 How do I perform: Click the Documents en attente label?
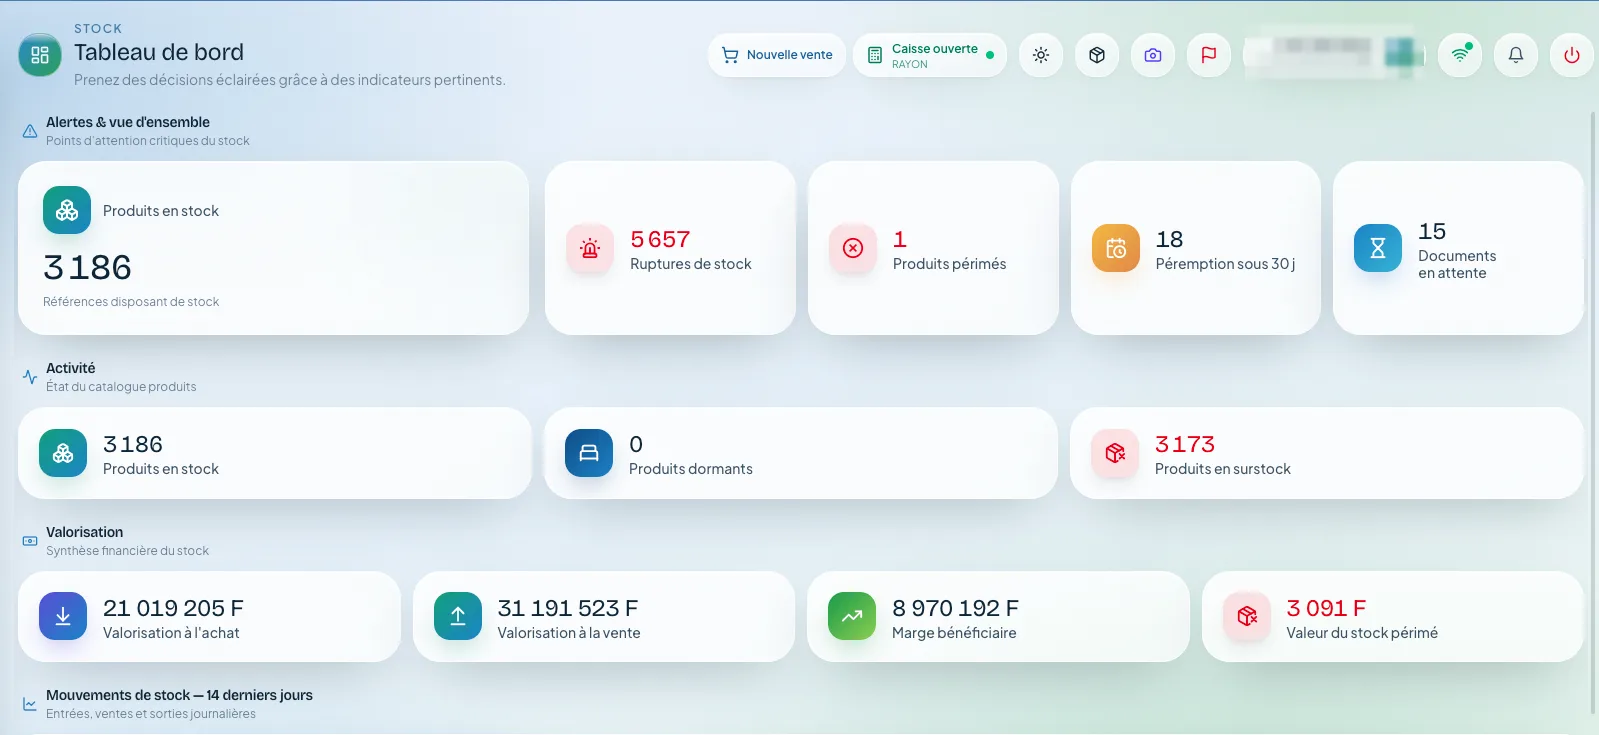(1457, 265)
